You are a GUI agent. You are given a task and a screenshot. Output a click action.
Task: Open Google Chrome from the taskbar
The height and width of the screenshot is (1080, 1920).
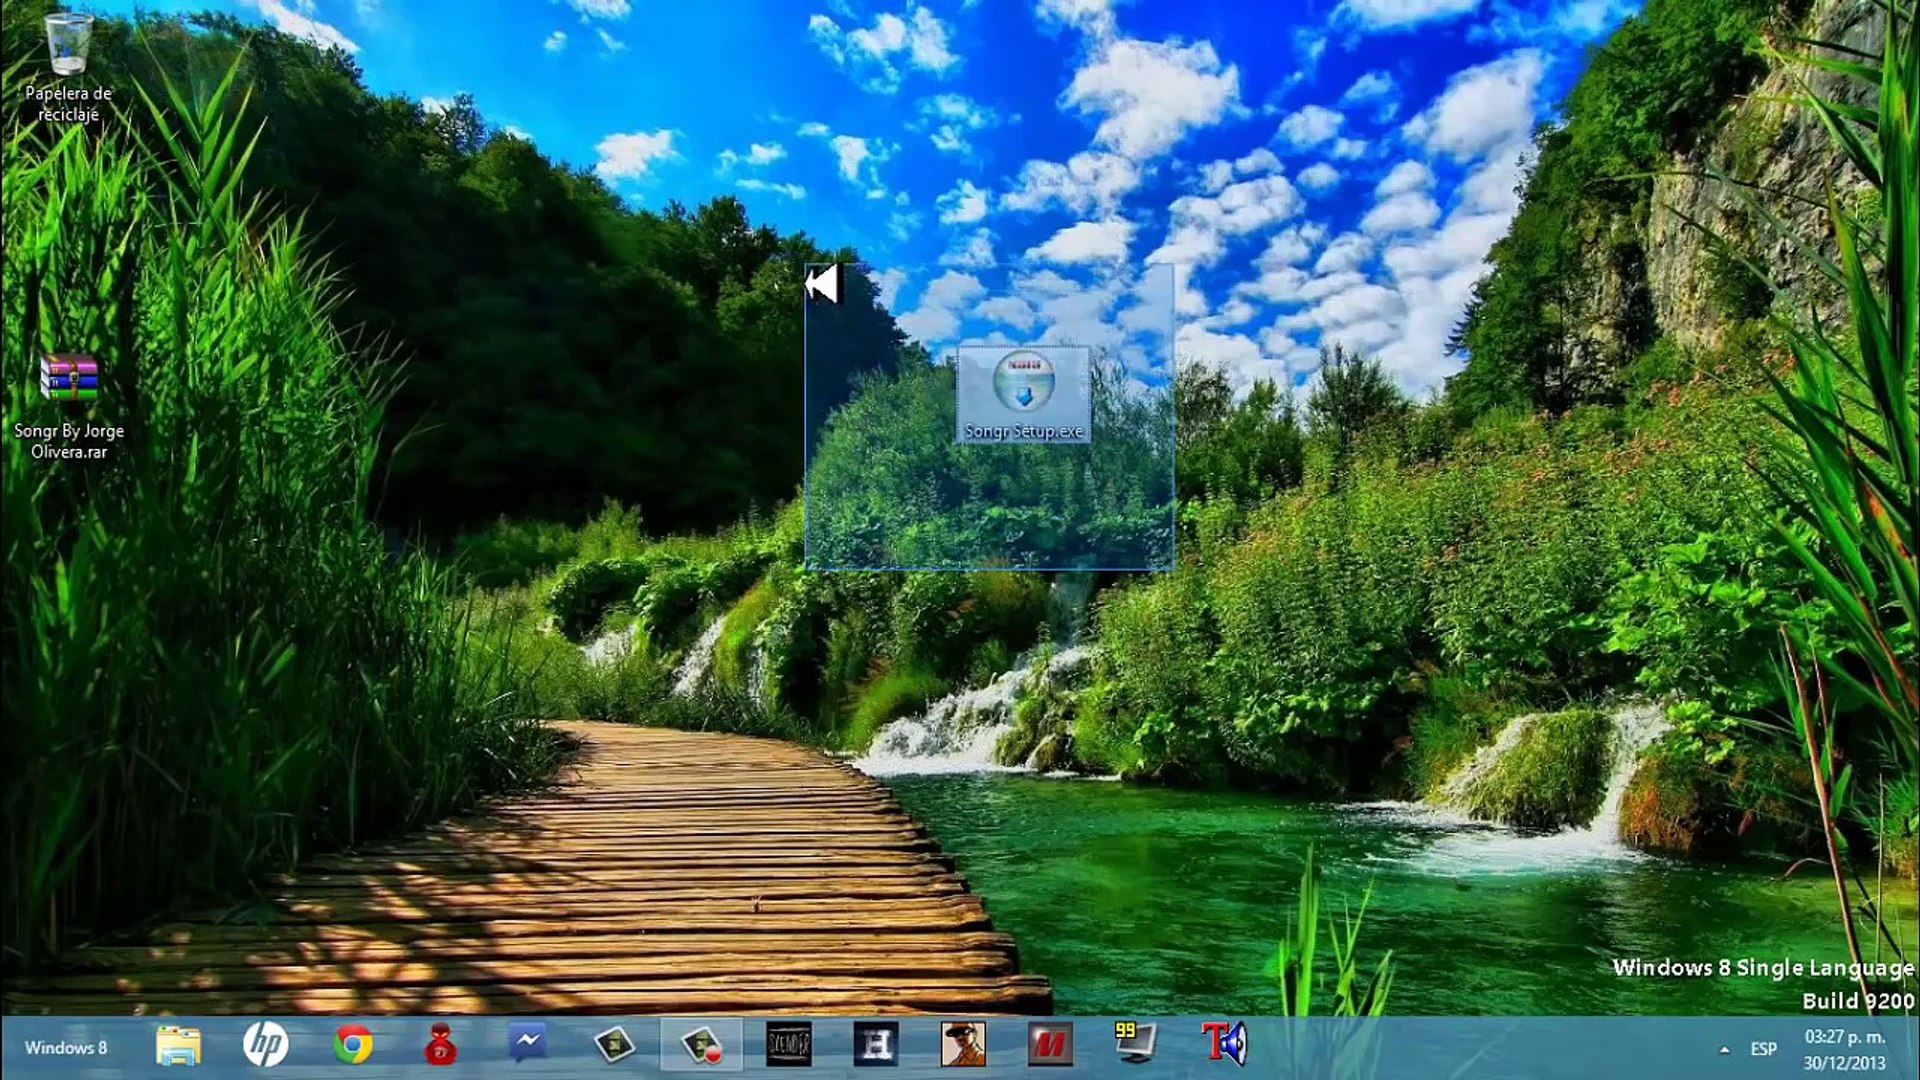point(353,1046)
